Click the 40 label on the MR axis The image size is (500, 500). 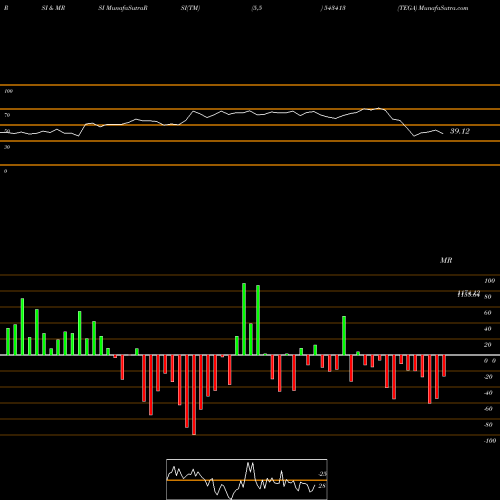(488, 329)
